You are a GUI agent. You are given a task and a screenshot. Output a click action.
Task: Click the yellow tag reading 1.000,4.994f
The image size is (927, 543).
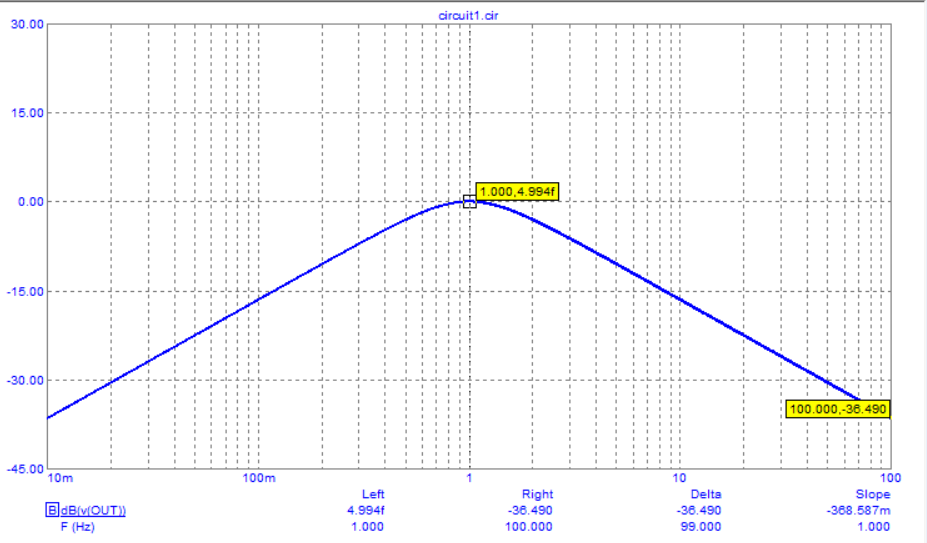pyautogui.click(x=517, y=192)
